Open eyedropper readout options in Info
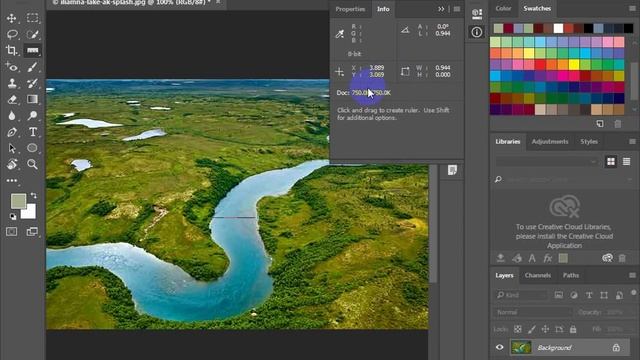The image size is (640, 360). click(x=340, y=34)
